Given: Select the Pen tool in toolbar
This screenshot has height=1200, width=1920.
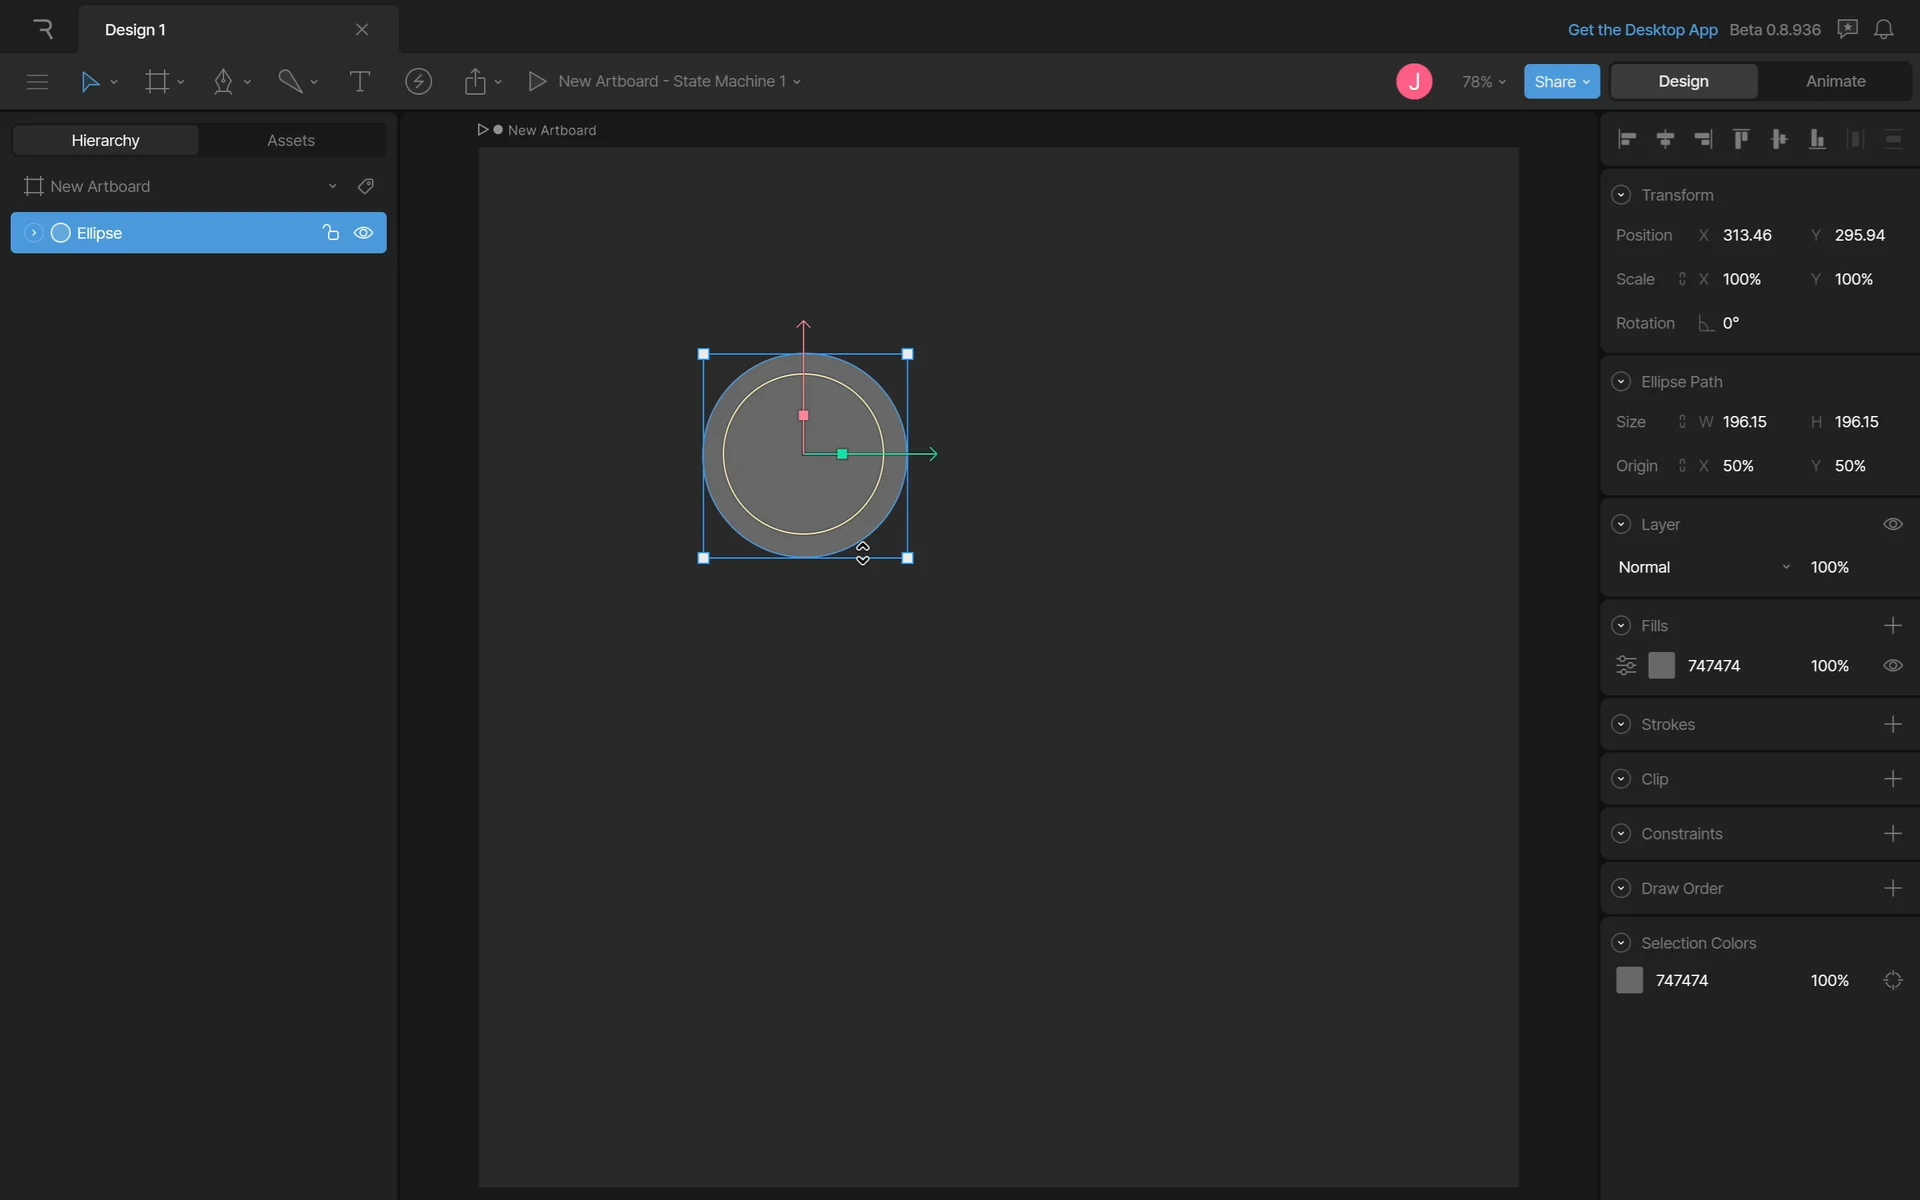Looking at the screenshot, I should click(223, 81).
